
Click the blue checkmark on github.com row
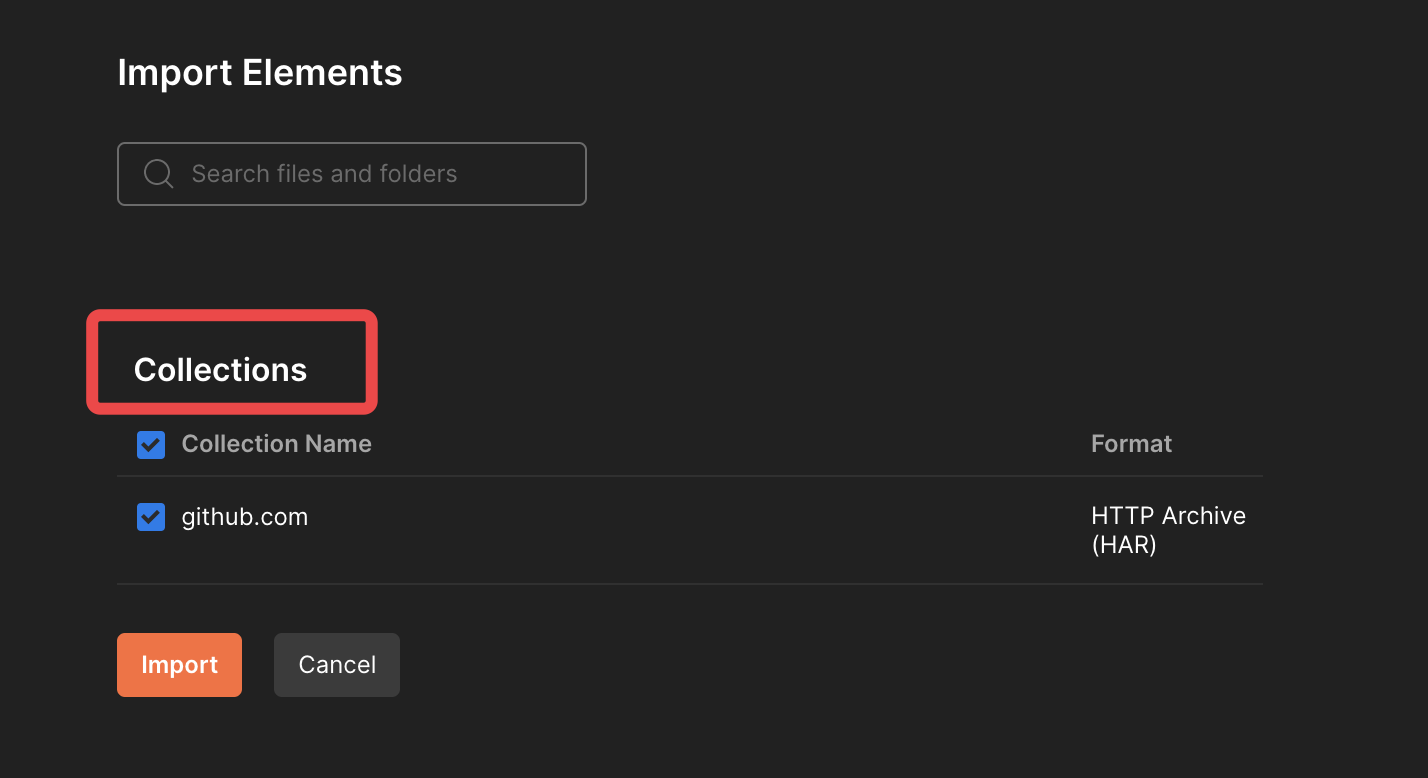tap(151, 517)
